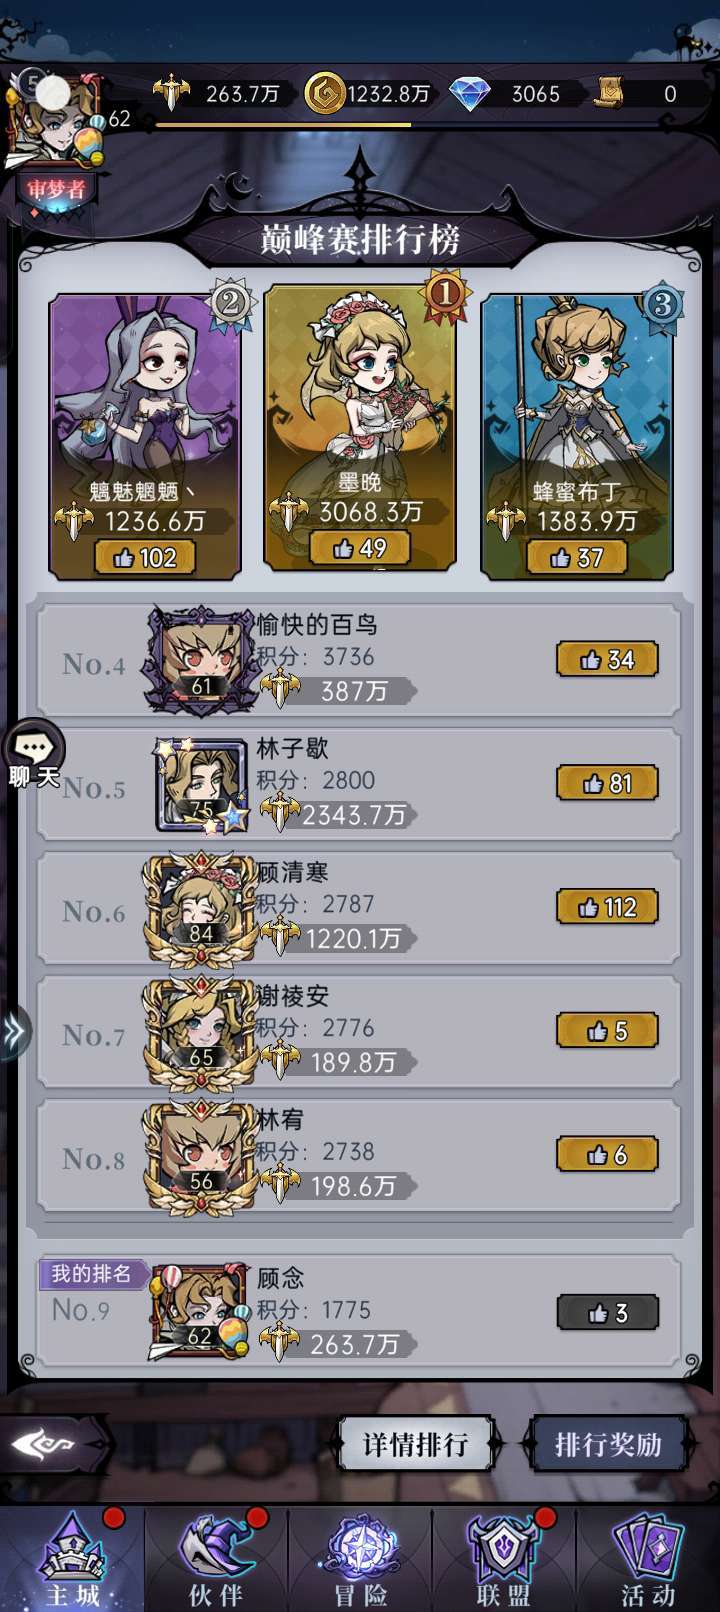Expand the side panel double-chevron arrow

tap(14, 1031)
